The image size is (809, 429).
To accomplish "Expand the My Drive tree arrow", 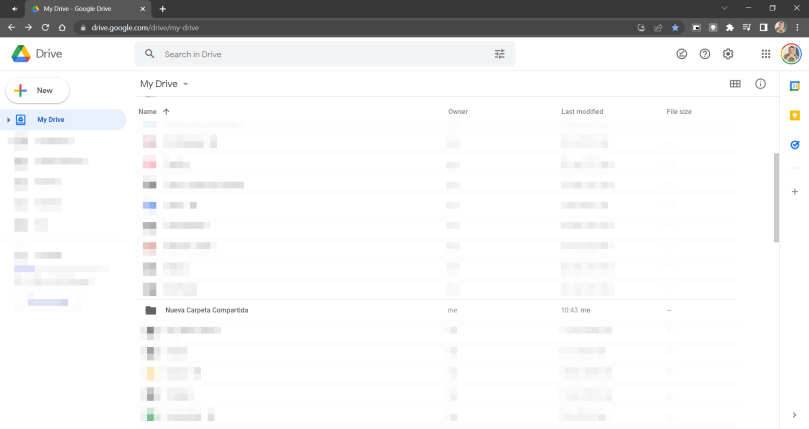I will 8,120.
